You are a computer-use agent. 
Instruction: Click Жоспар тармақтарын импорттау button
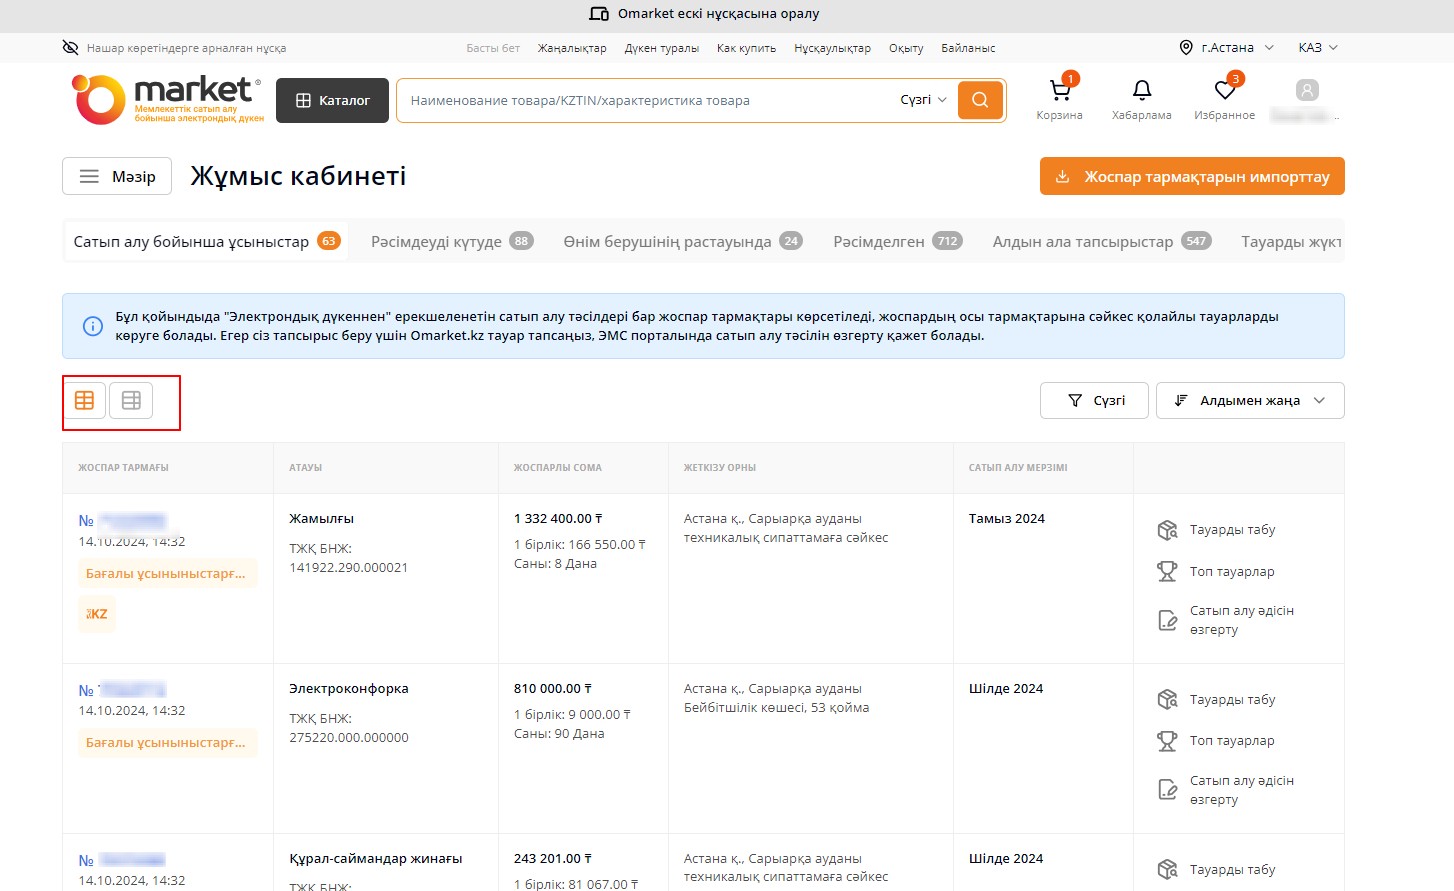coord(1192,177)
